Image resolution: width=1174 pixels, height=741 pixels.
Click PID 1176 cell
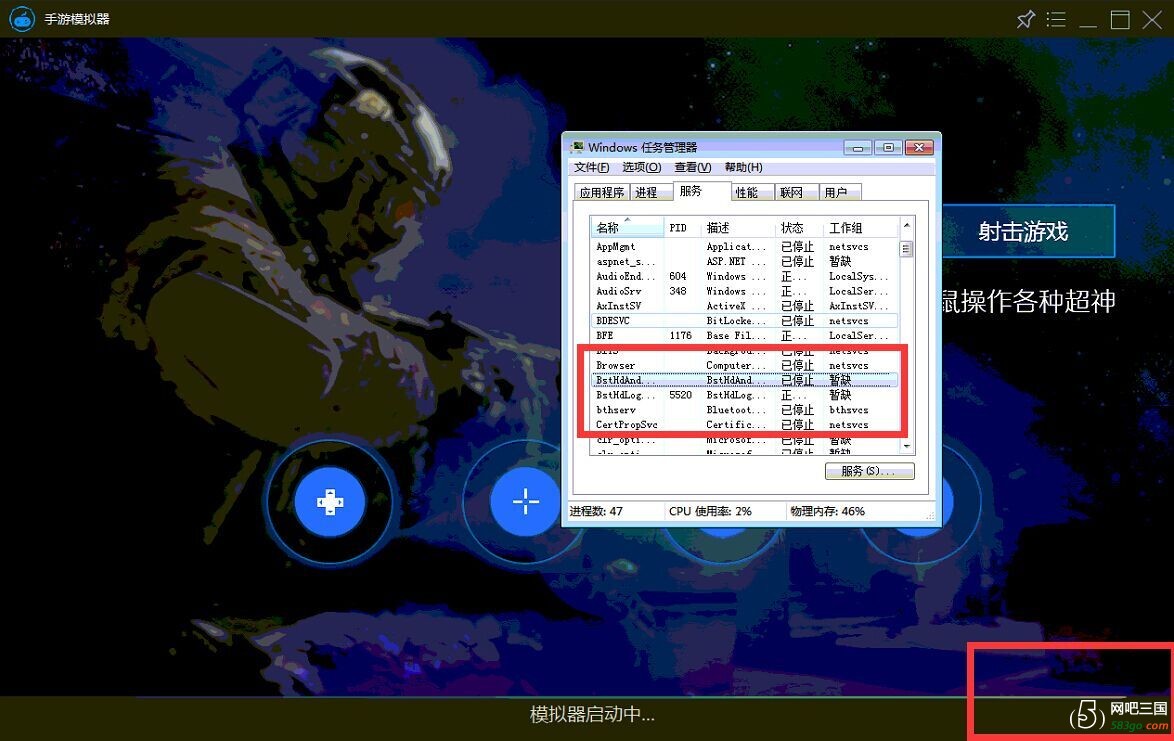(681, 335)
